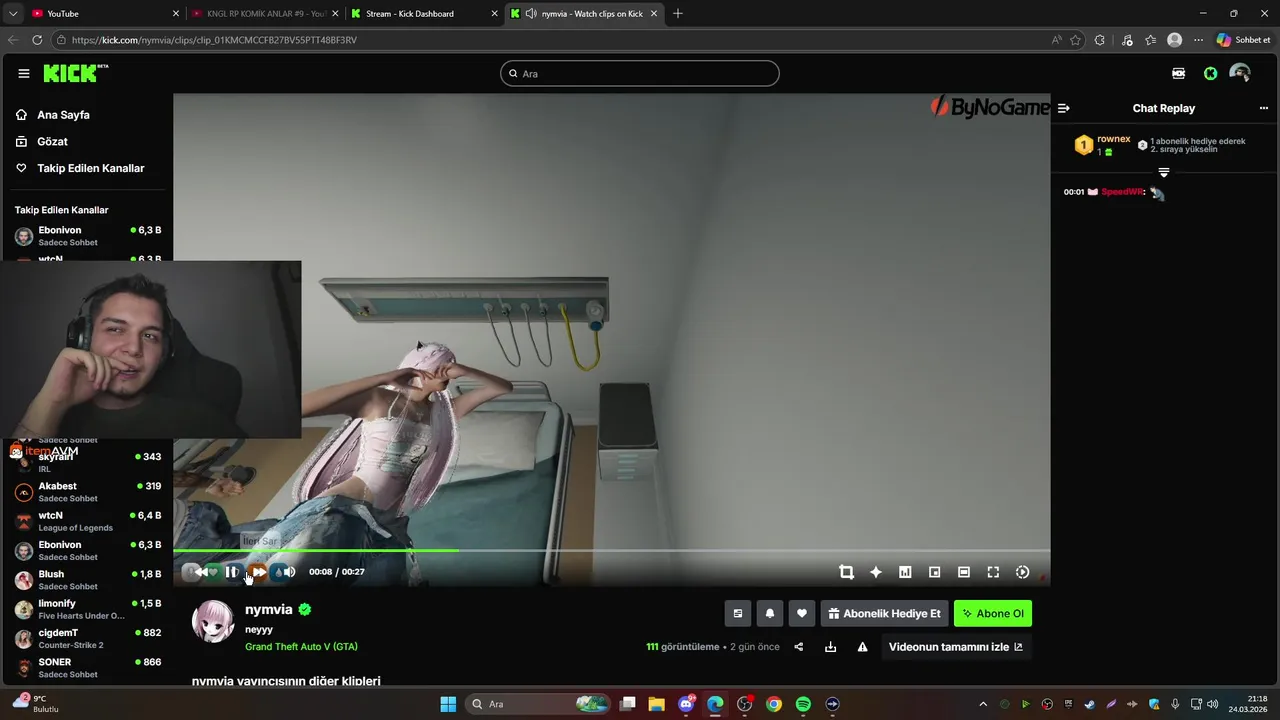Open the clips film icon in header
Viewport: 1280px width, 720px height.
click(x=1178, y=73)
